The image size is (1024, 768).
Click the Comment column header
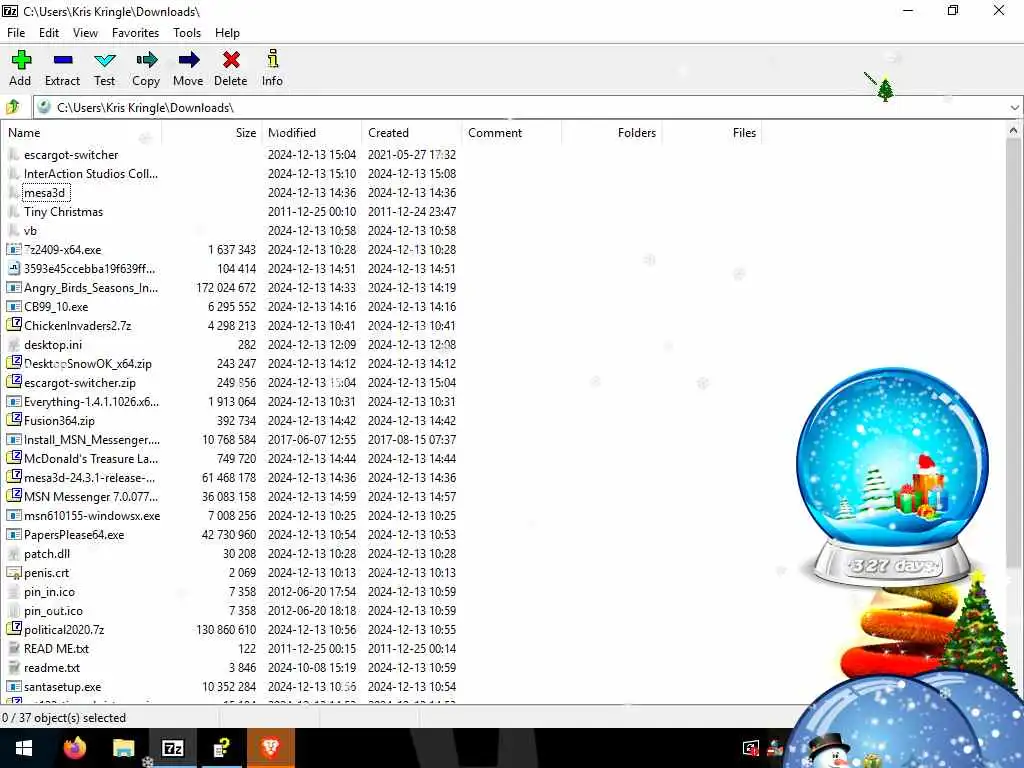pyautogui.click(x=511, y=133)
